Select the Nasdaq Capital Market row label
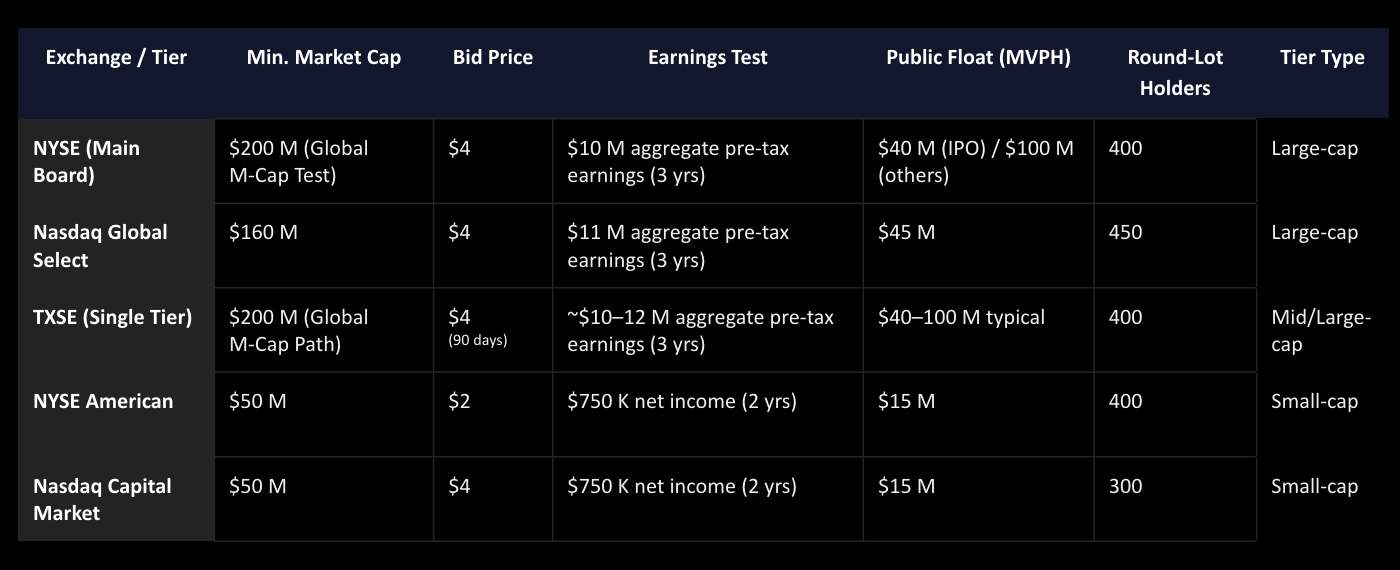The height and width of the screenshot is (570, 1400). pos(102,499)
